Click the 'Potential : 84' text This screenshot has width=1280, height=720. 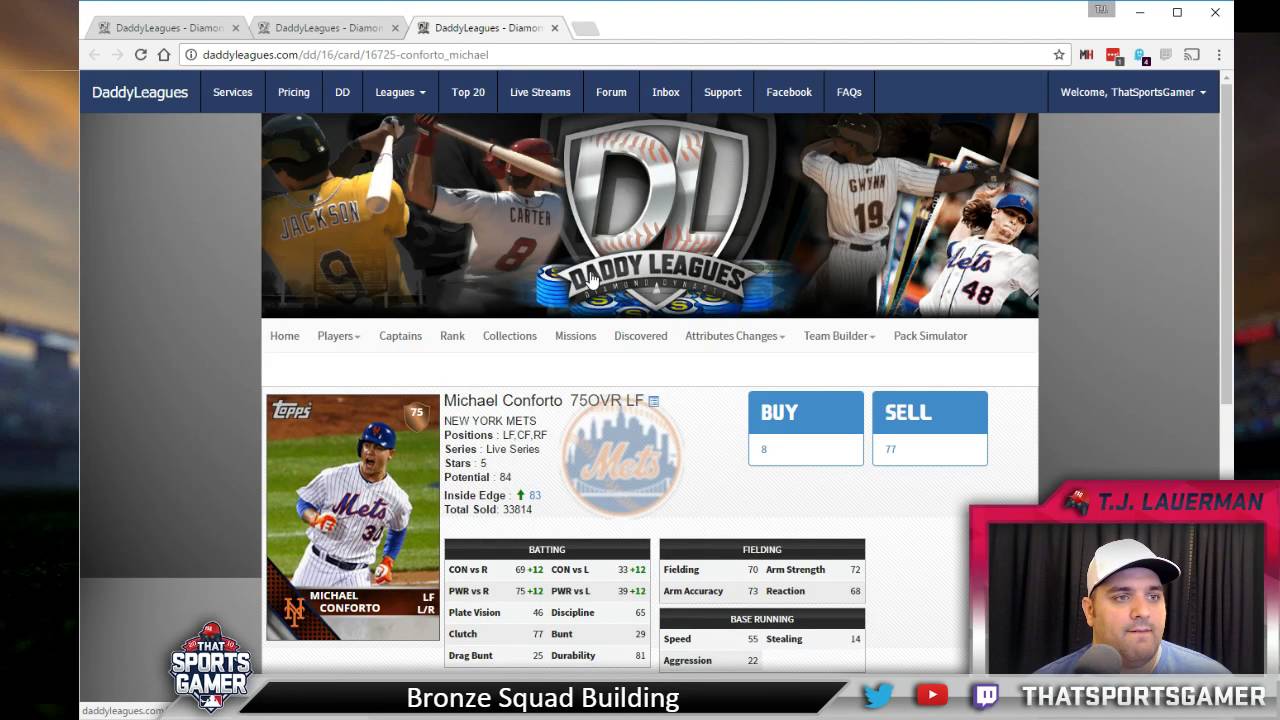click(478, 477)
